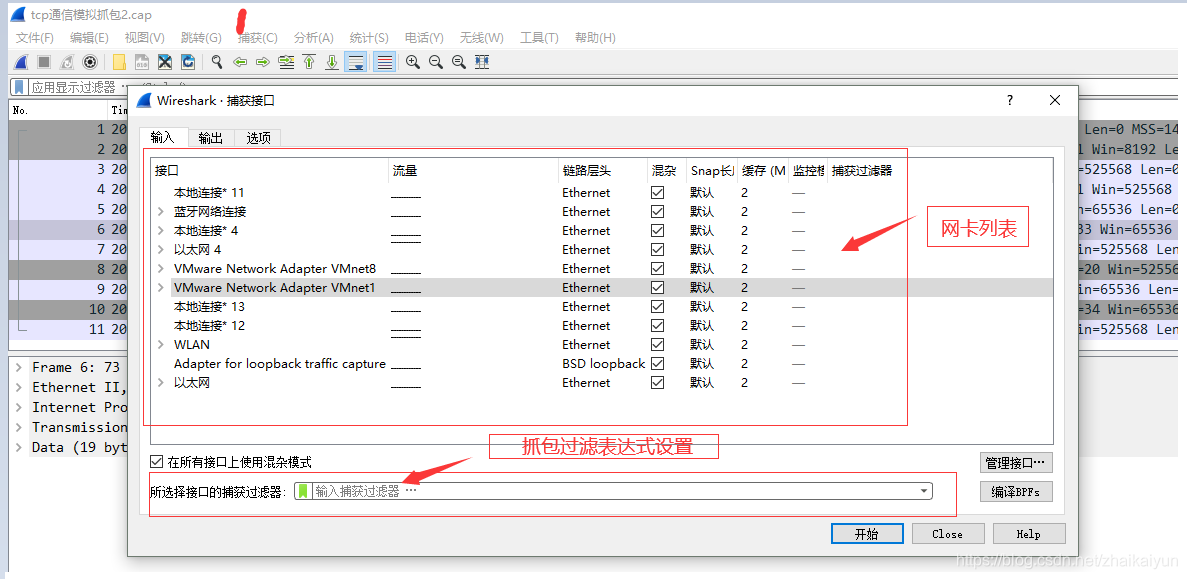Image resolution: width=1187 pixels, height=579 pixels.
Task: Click the zoom in toolbar icon
Action: [x=413, y=62]
